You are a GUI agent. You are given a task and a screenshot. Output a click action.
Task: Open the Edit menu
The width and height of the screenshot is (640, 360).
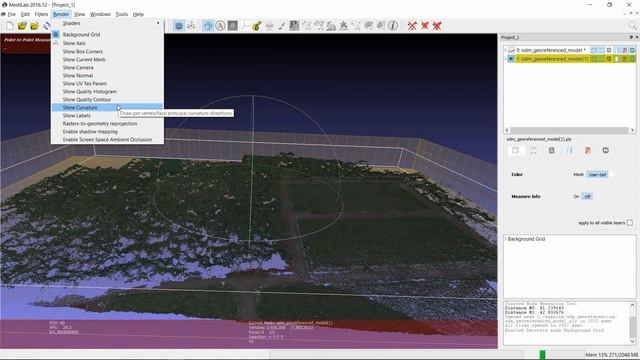(25, 14)
